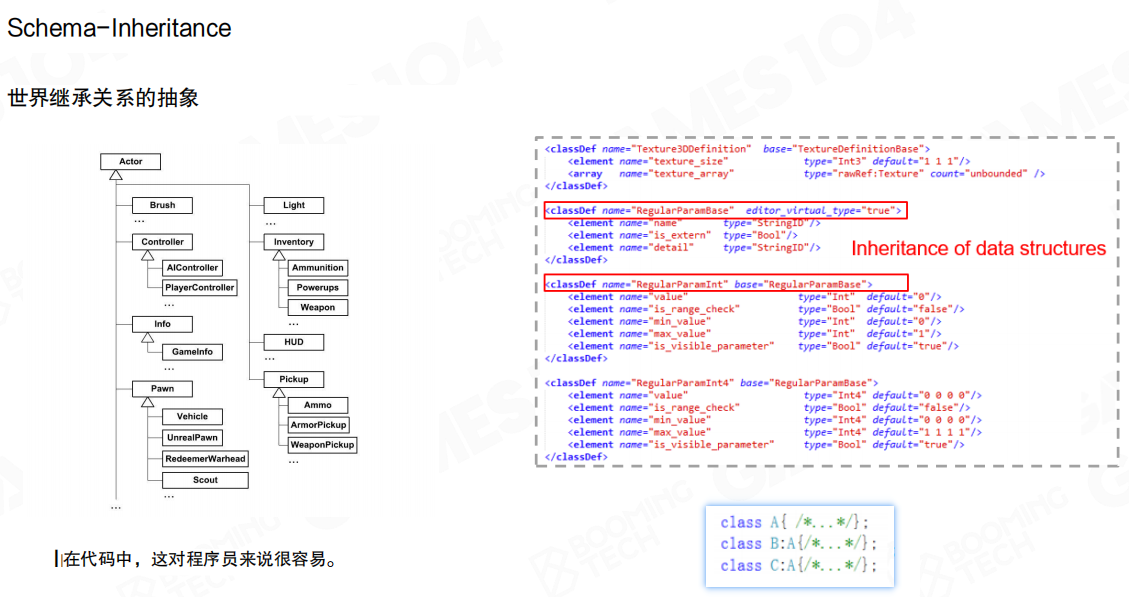Click the Schema-Inheritance slide title
Viewport: 1129px width, 597px height.
coord(119,28)
